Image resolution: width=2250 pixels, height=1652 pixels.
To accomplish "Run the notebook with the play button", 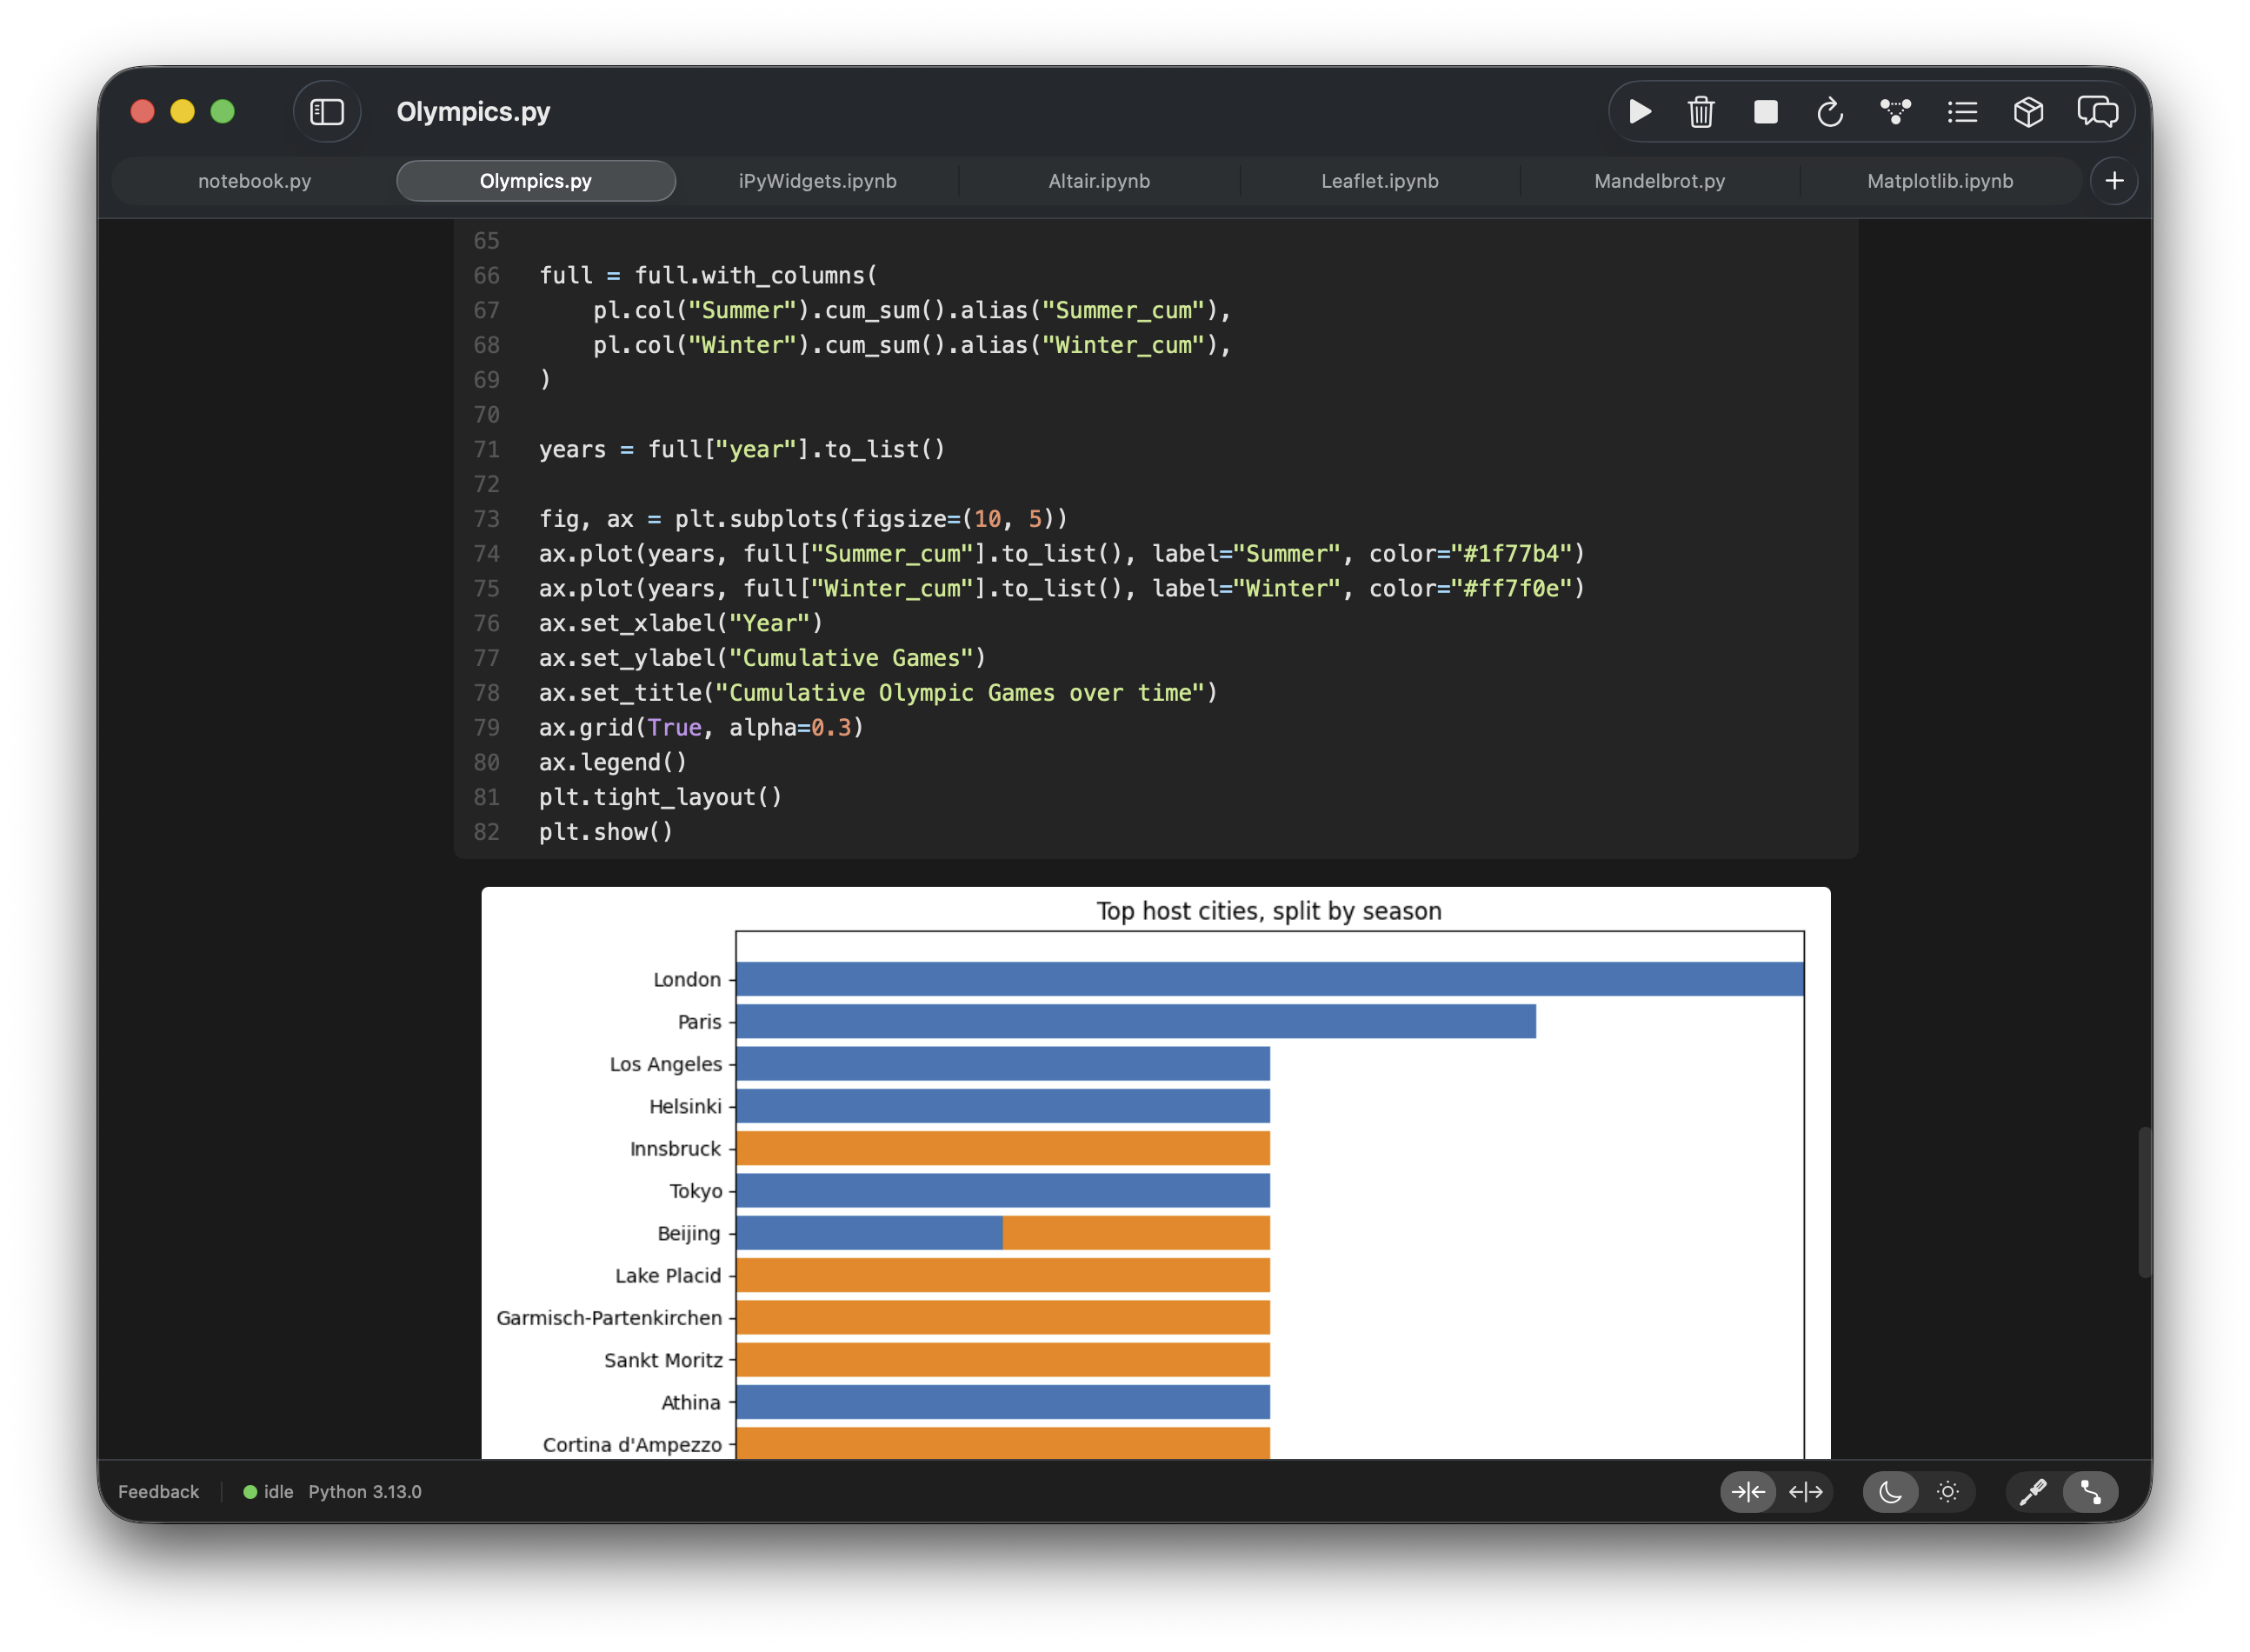I will point(1640,112).
